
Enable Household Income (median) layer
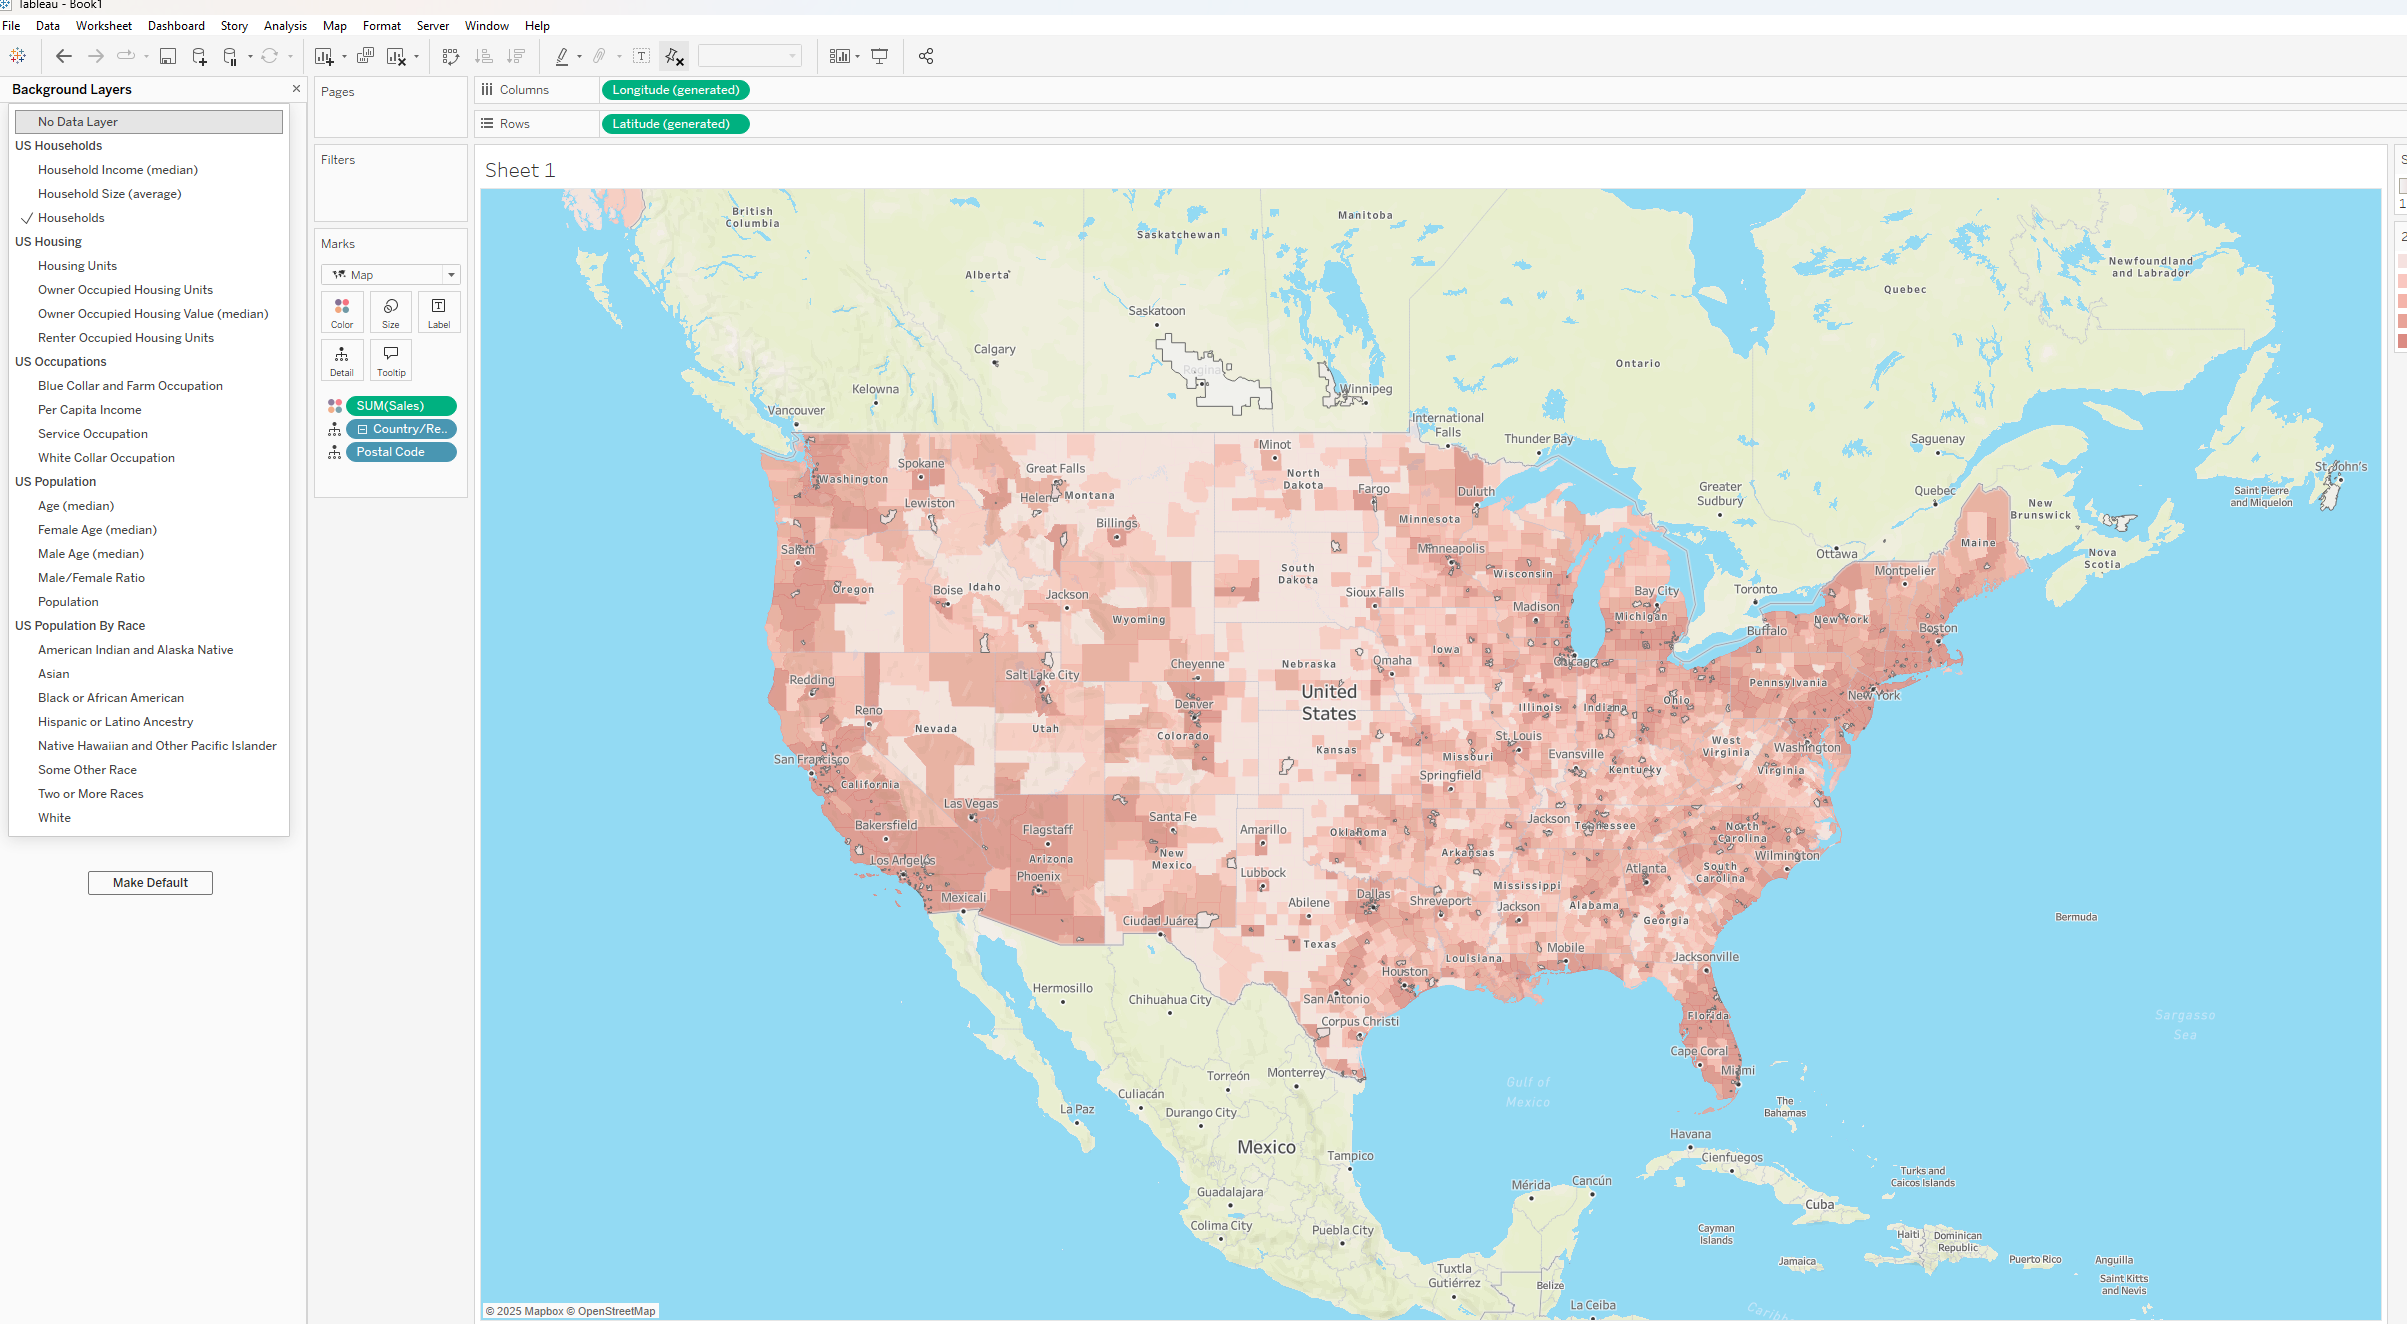pyautogui.click(x=118, y=170)
